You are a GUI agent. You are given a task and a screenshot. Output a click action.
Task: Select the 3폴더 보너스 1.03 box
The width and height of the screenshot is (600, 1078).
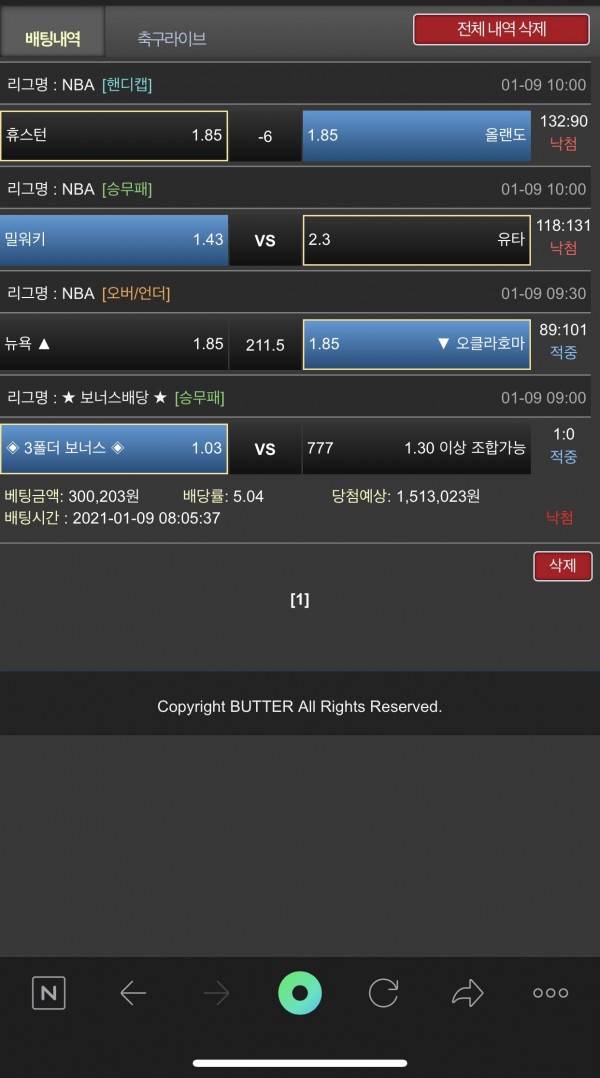point(114,449)
